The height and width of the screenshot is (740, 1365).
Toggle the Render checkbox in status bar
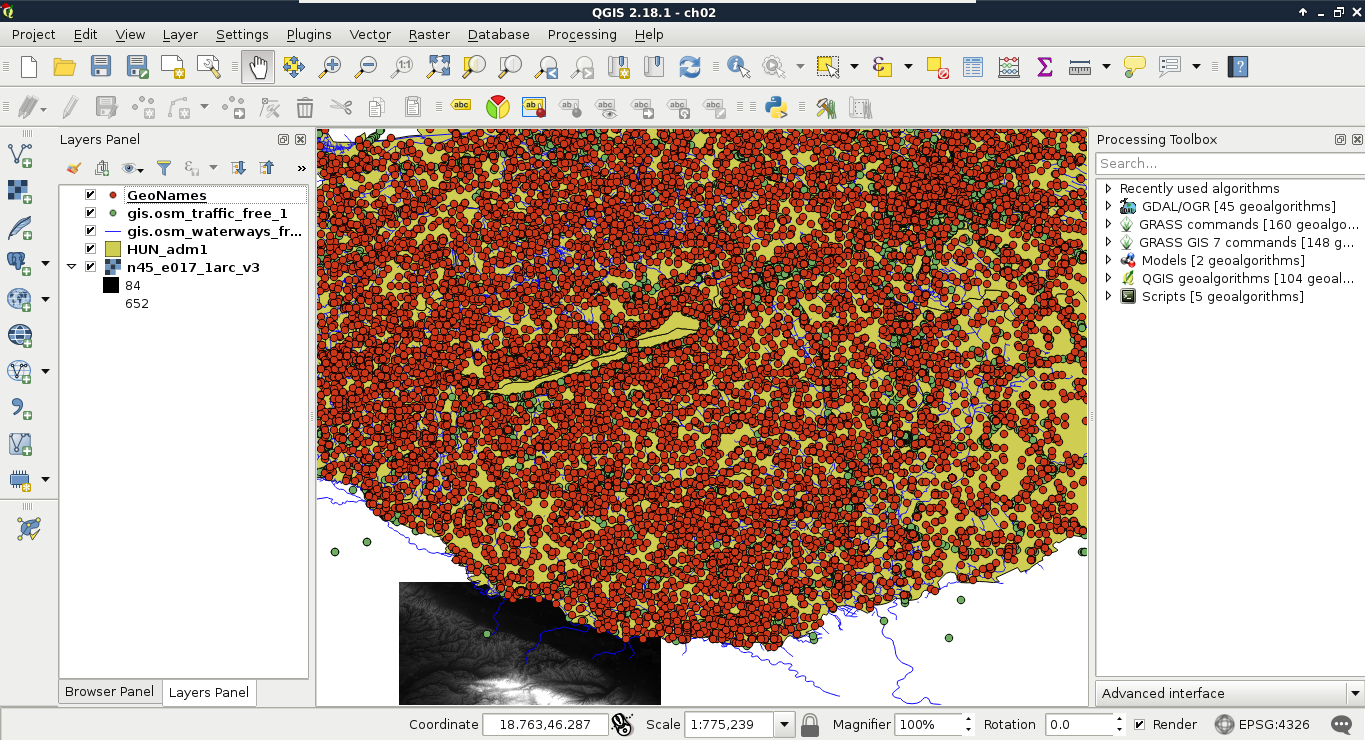pyautogui.click(x=1139, y=725)
